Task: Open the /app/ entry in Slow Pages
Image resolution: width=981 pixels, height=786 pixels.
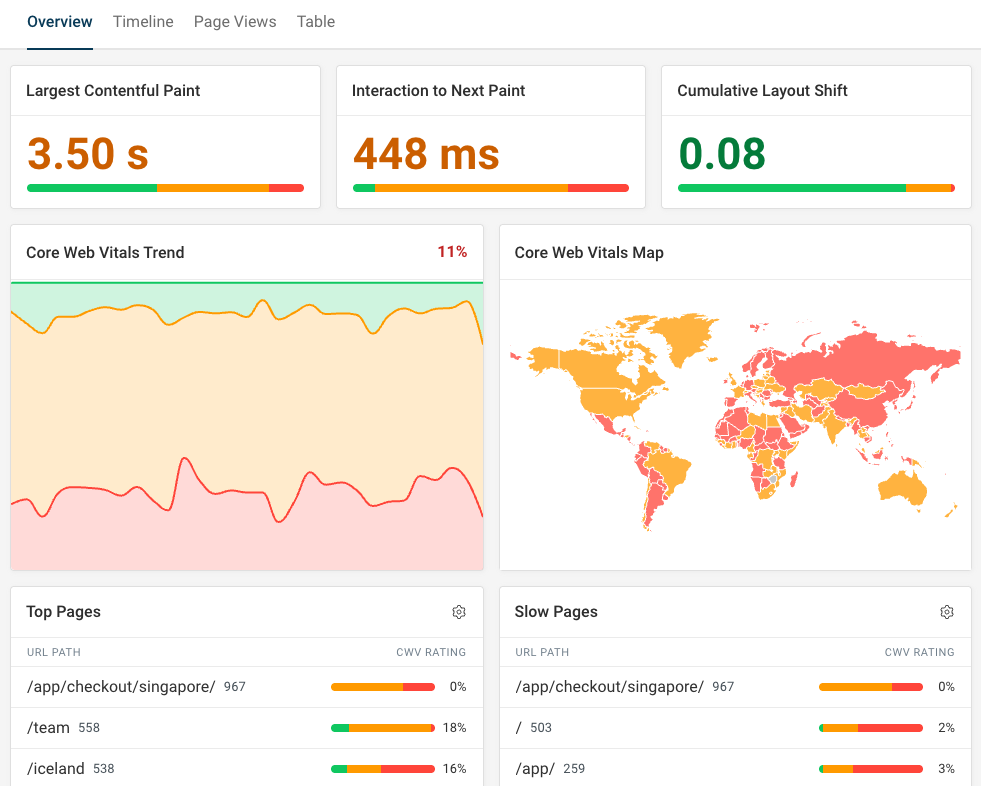Action: [x=535, y=768]
